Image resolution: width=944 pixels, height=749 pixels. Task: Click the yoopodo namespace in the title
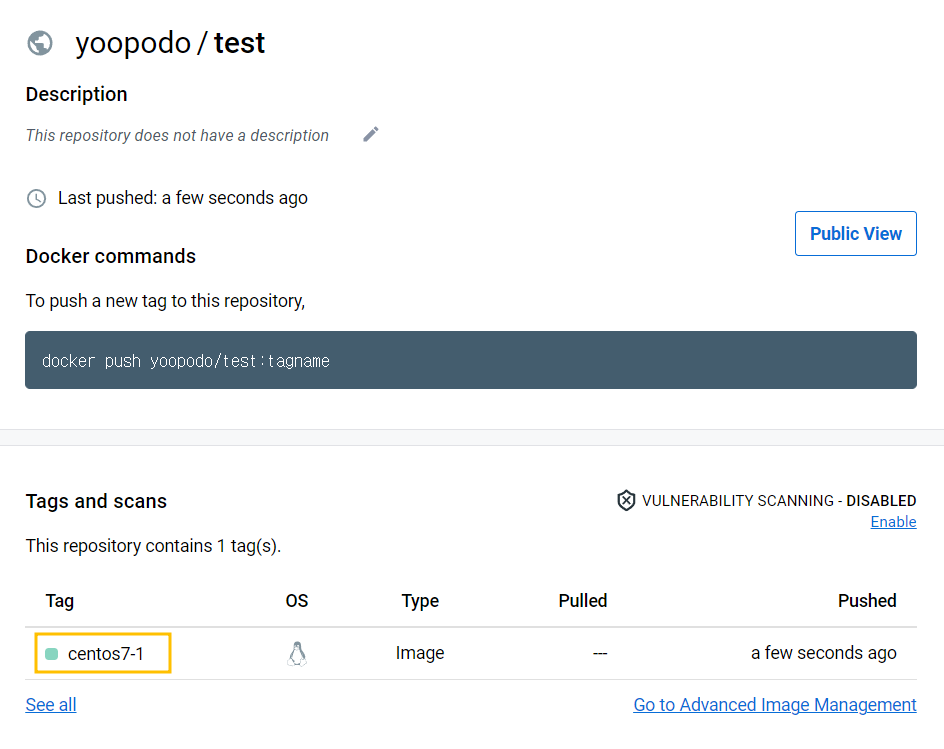coord(133,43)
